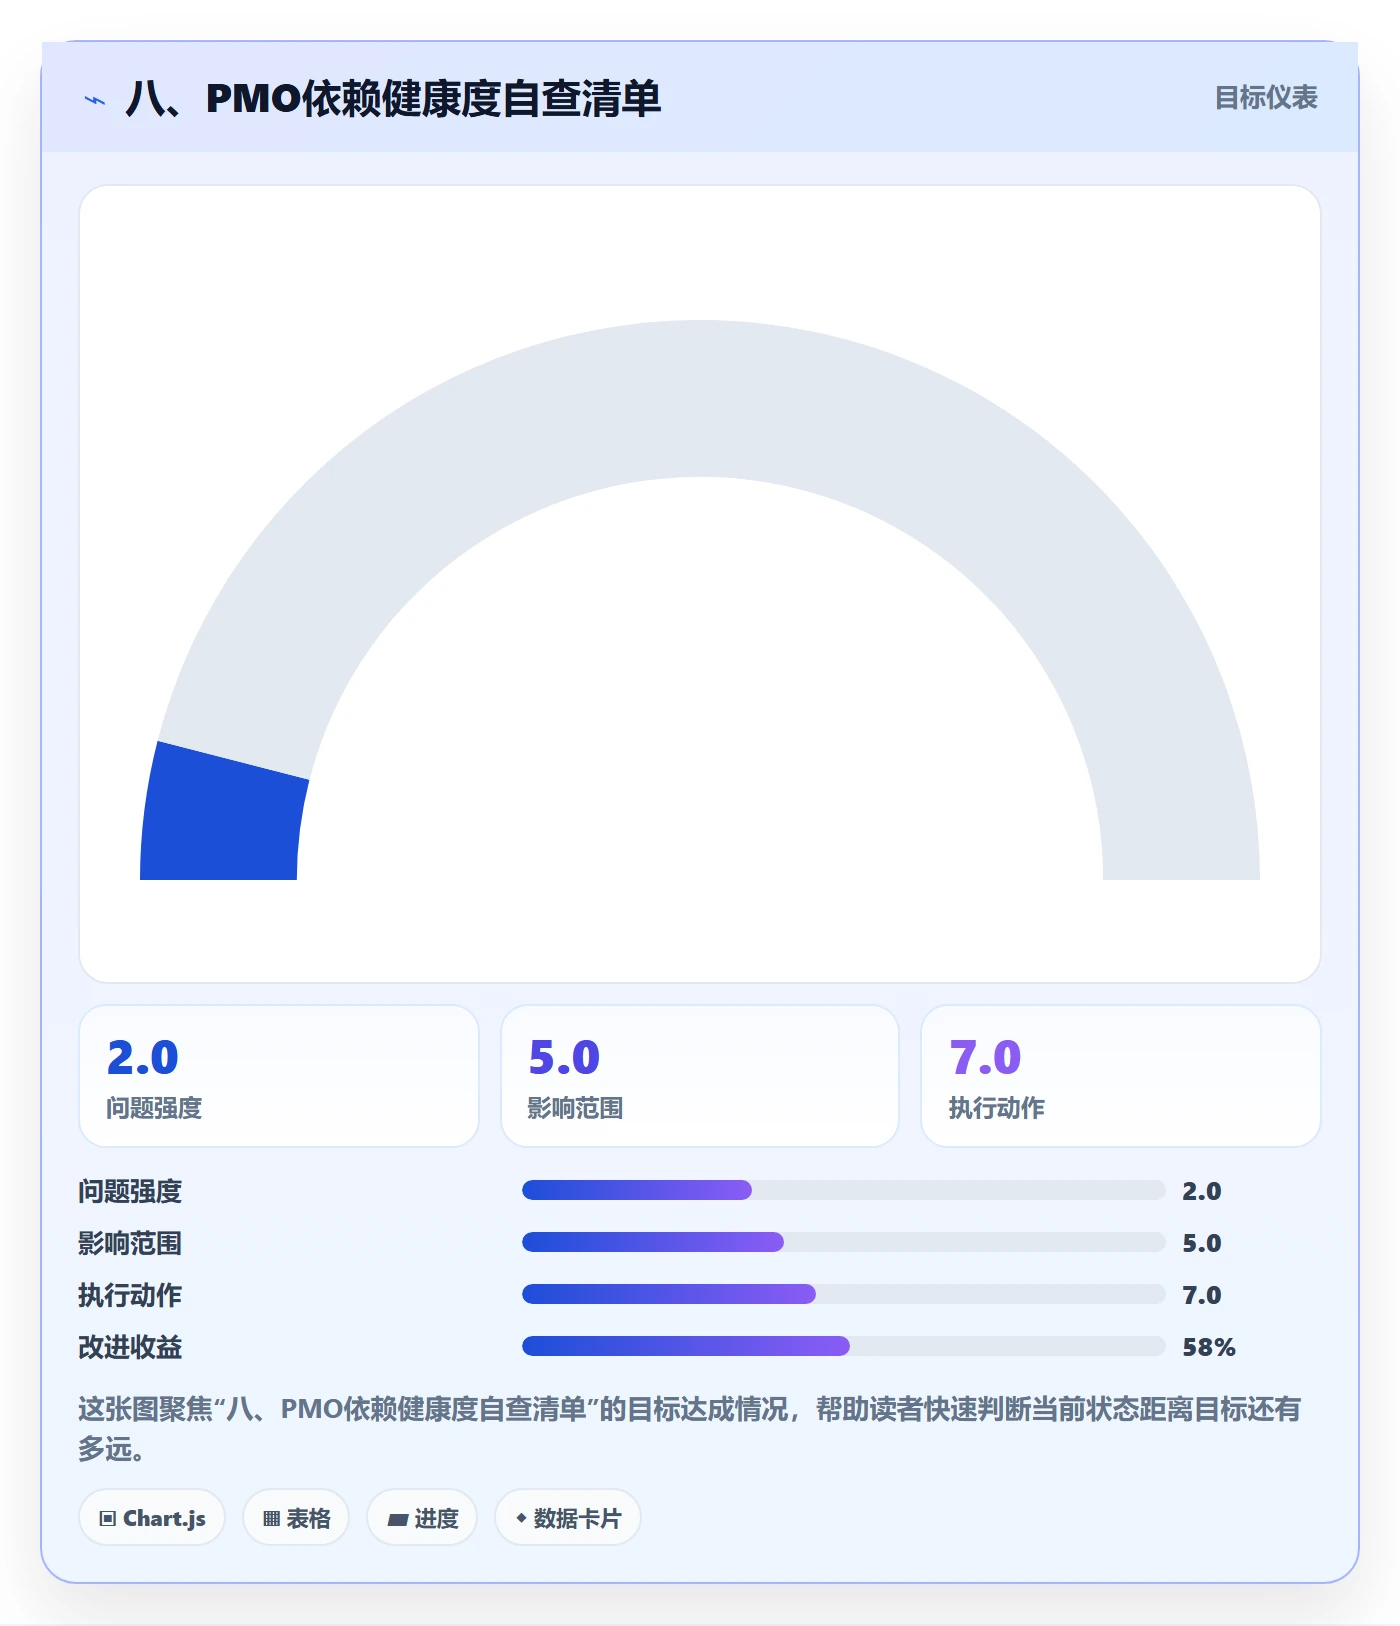1400x1626 pixels.
Task: Click the 执行动作 row label in list
Action: 130,1295
